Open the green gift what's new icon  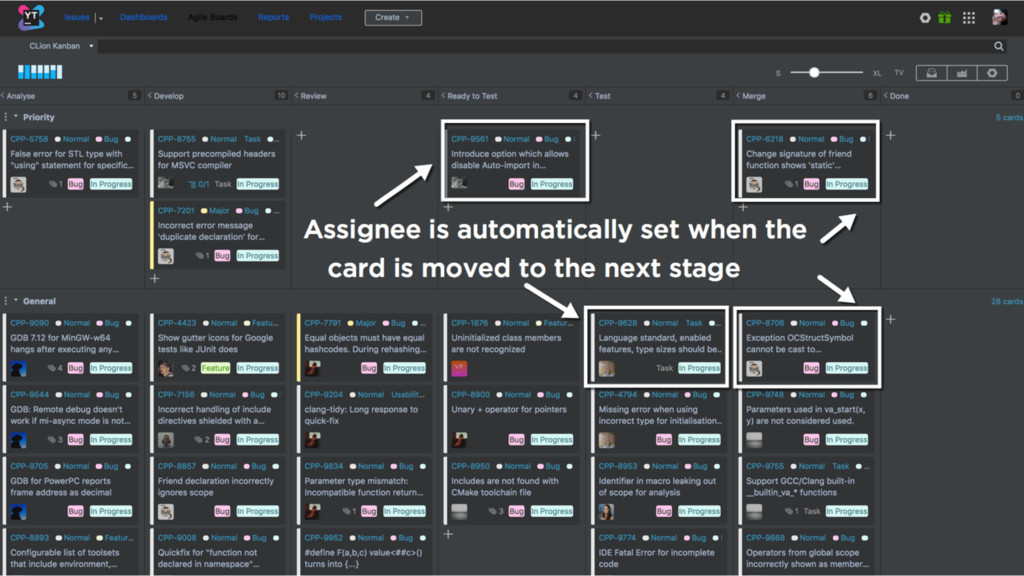click(944, 18)
